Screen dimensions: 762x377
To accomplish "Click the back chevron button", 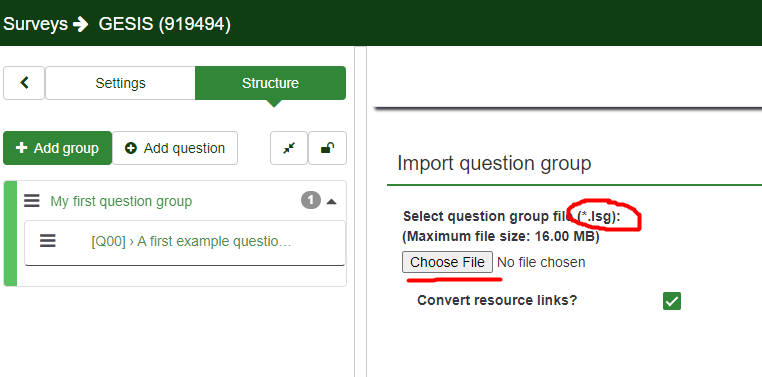I will pos(24,83).
